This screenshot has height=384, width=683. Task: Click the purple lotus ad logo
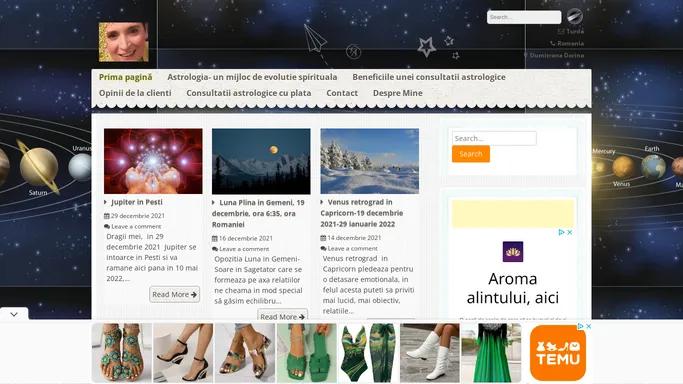513,252
